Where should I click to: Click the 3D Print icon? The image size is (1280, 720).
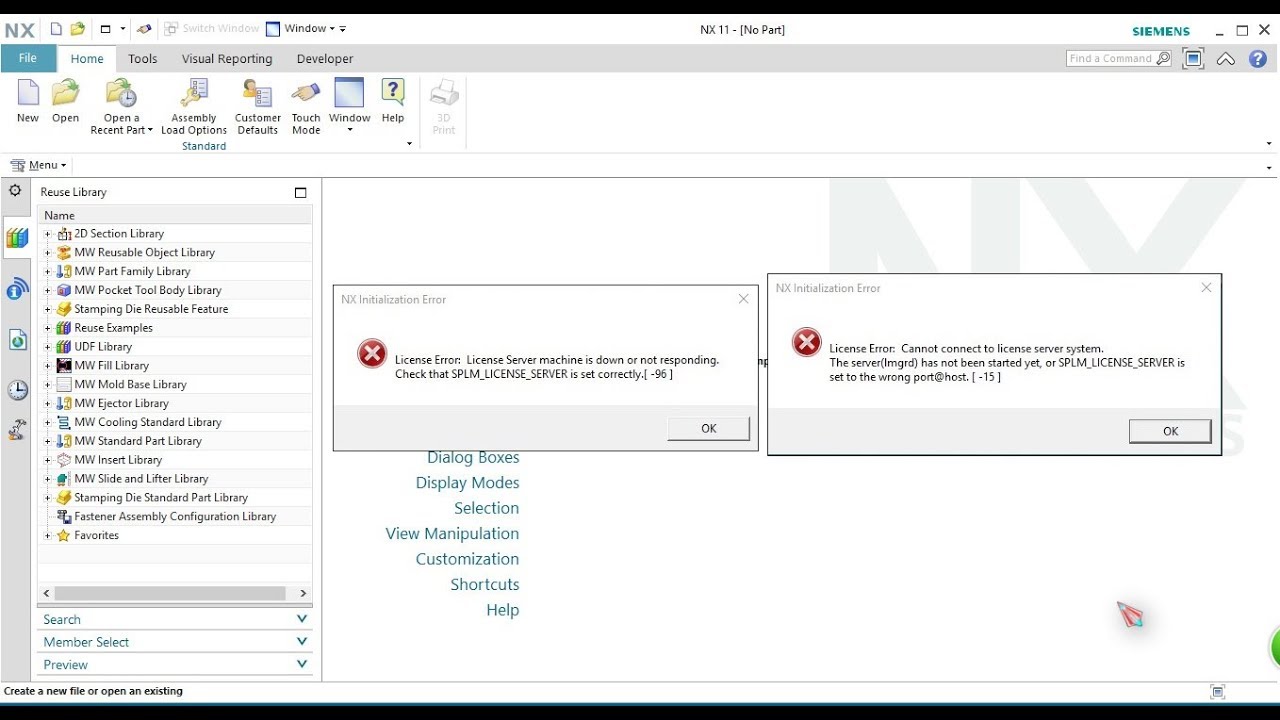pos(444,94)
